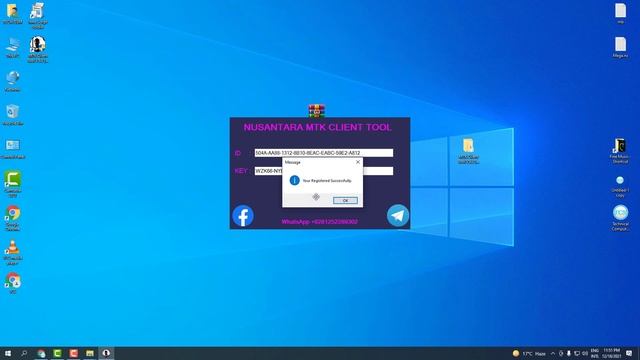Close the Message dialog with the X
This screenshot has height=360, width=640.
tap(358, 162)
